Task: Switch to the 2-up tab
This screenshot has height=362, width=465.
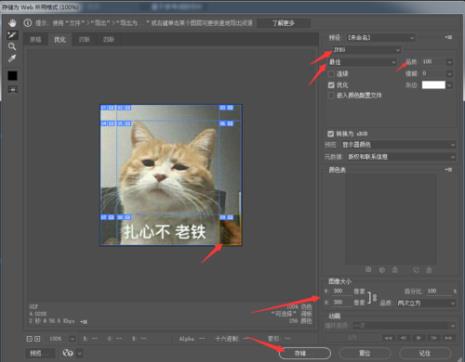Action: click(84, 40)
